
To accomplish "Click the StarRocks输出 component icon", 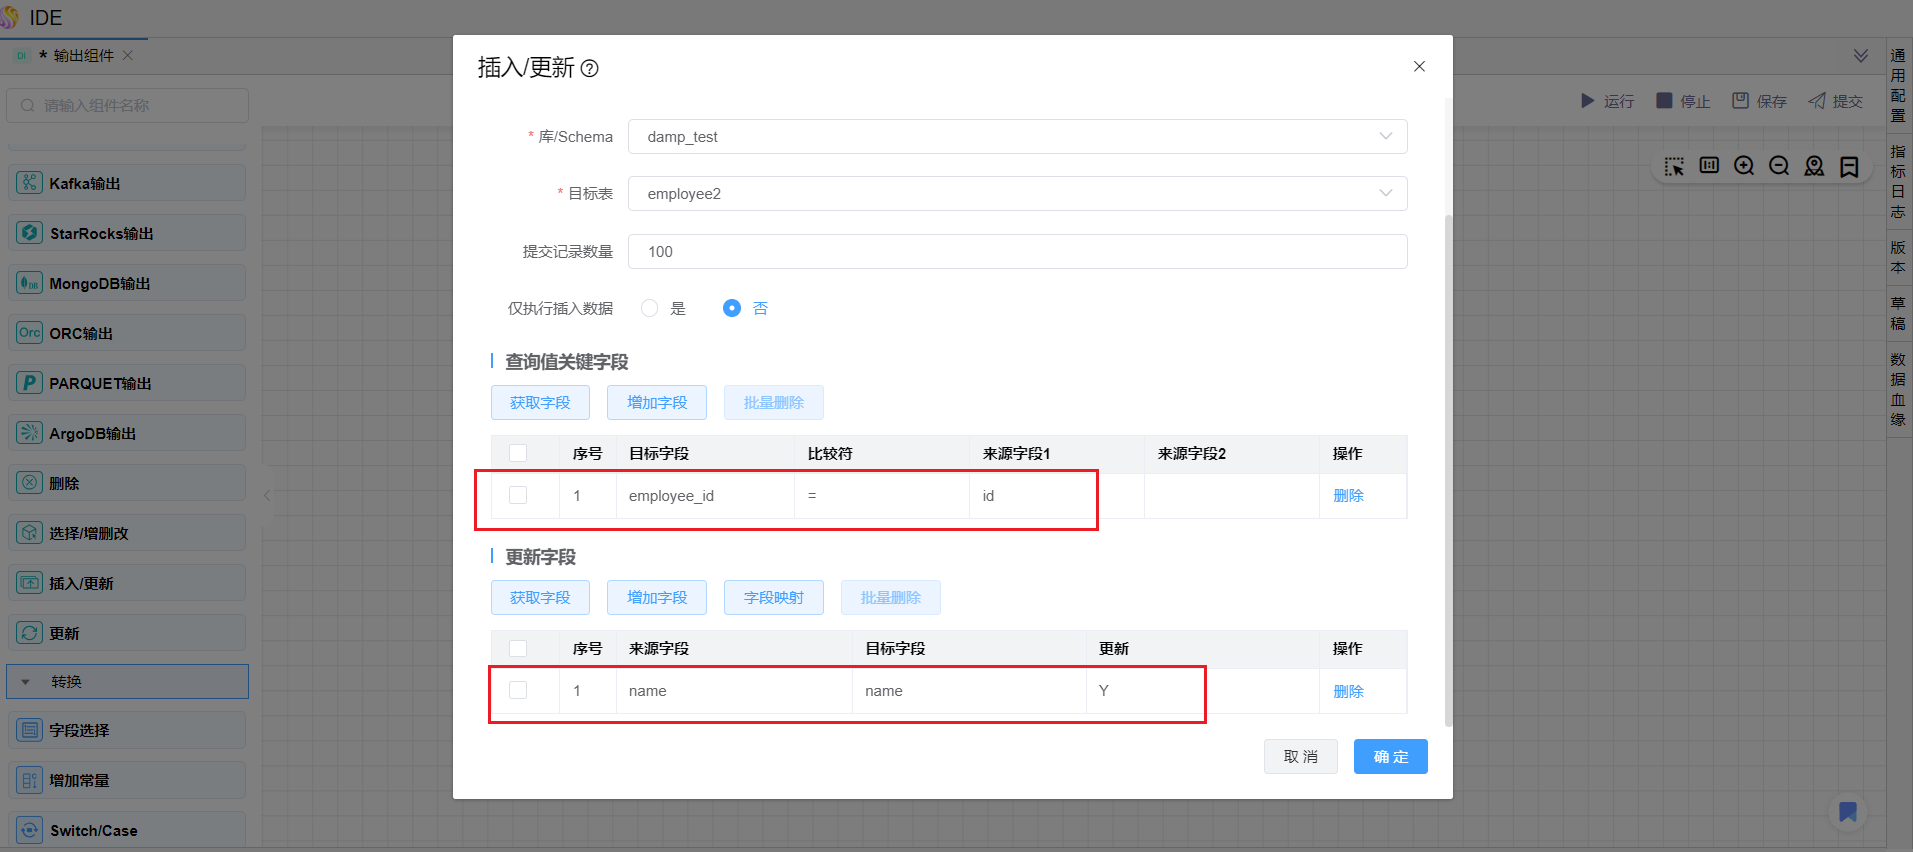I will click(30, 233).
